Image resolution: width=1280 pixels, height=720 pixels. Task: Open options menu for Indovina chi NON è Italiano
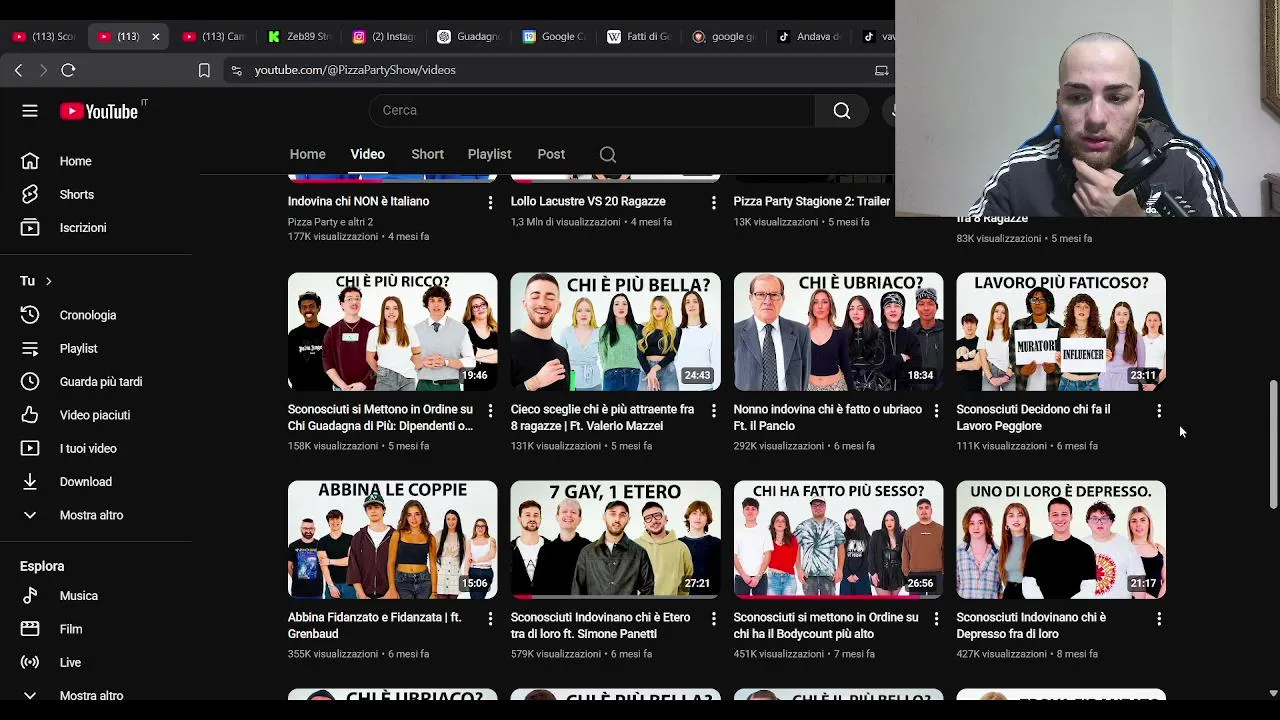tap(490, 203)
